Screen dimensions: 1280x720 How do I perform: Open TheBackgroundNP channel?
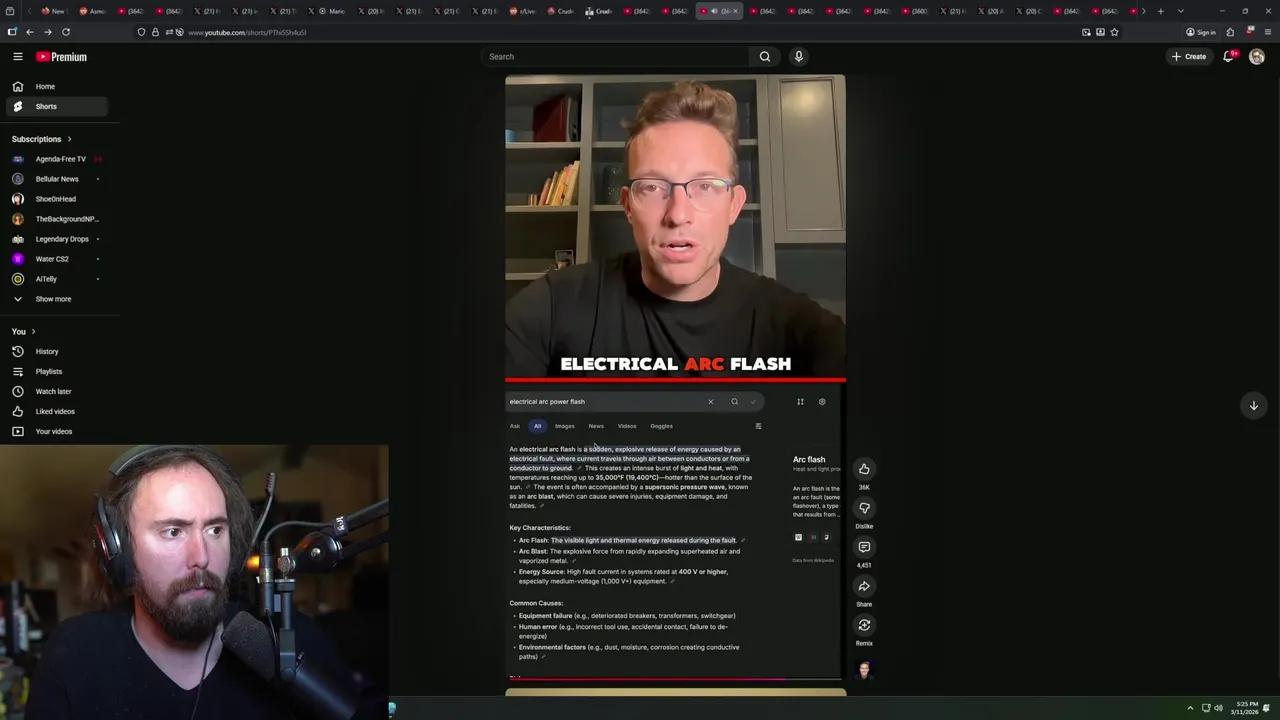pyautogui.click(x=57, y=219)
